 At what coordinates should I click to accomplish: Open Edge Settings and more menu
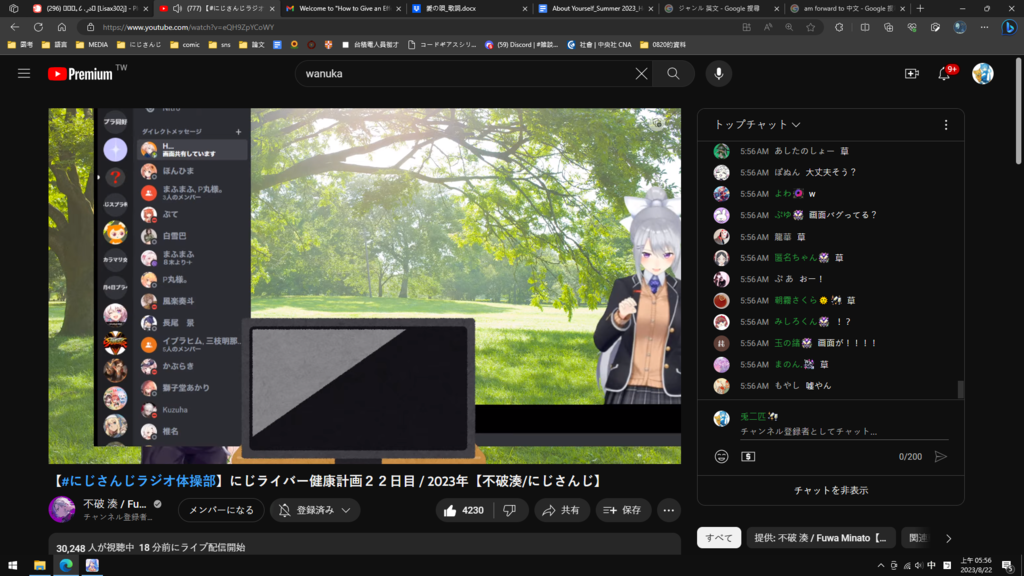coord(984,27)
